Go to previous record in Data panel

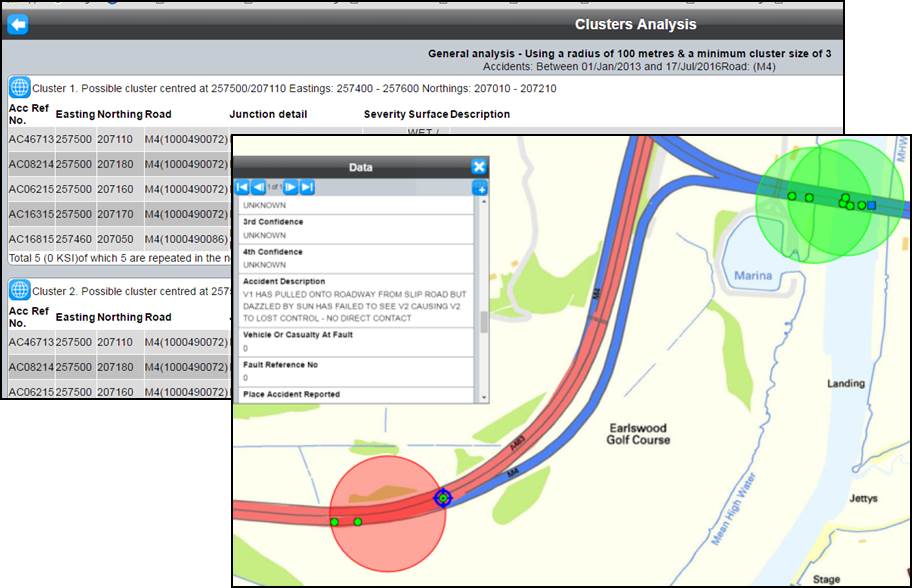pyautogui.click(x=258, y=187)
